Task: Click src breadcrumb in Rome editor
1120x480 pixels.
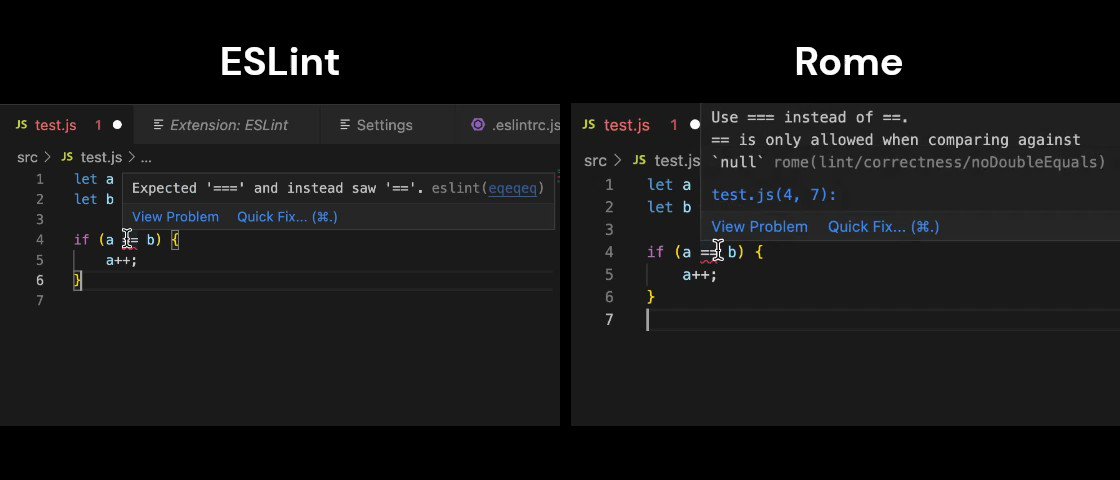Action: click(x=595, y=161)
